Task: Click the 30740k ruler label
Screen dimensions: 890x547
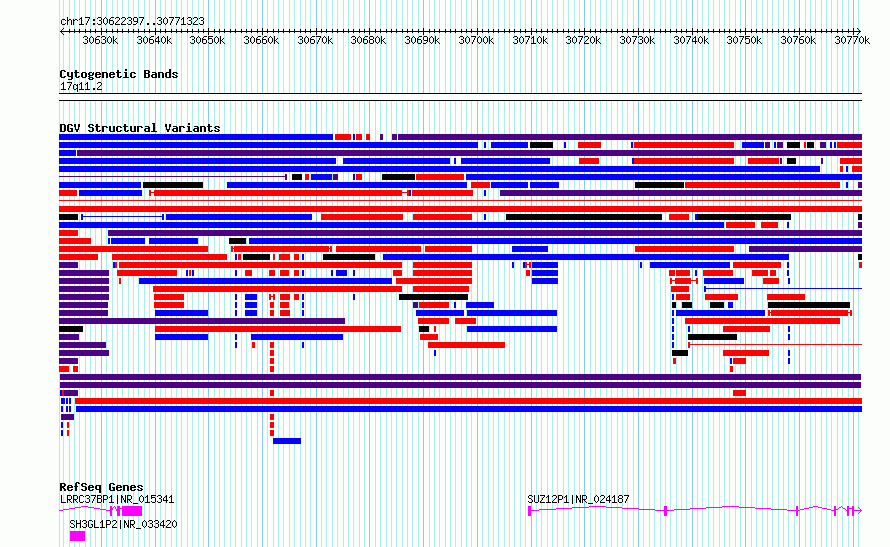Action: point(691,40)
